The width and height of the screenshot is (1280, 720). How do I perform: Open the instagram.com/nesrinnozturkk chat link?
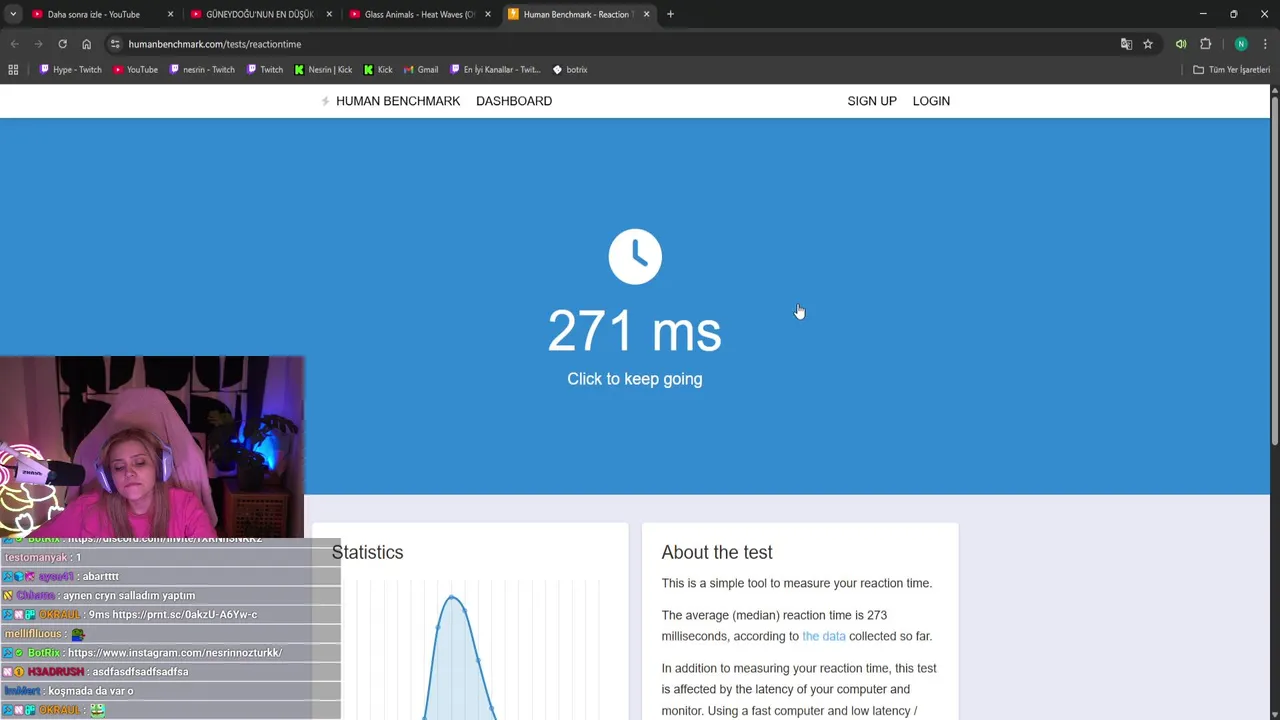click(175, 652)
